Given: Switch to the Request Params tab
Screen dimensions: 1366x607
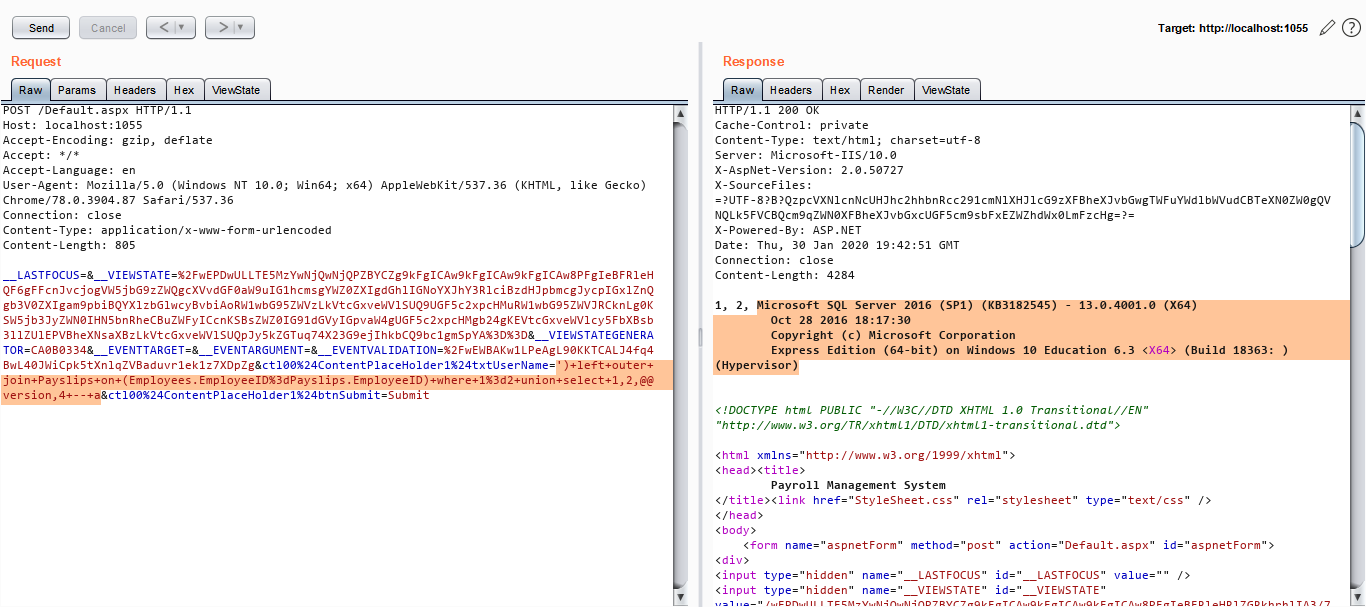Looking at the screenshot, I should (76, 90).
